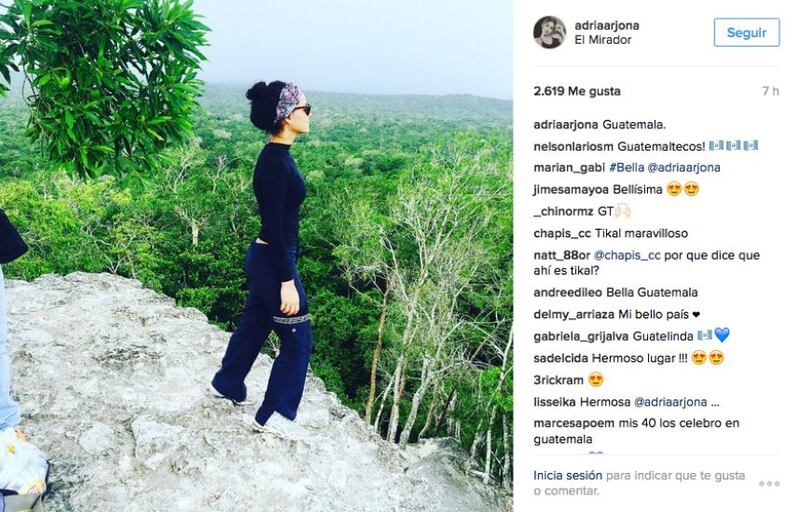
Task: Open the sadelcida commenter profile
Action: coord(561,359)
